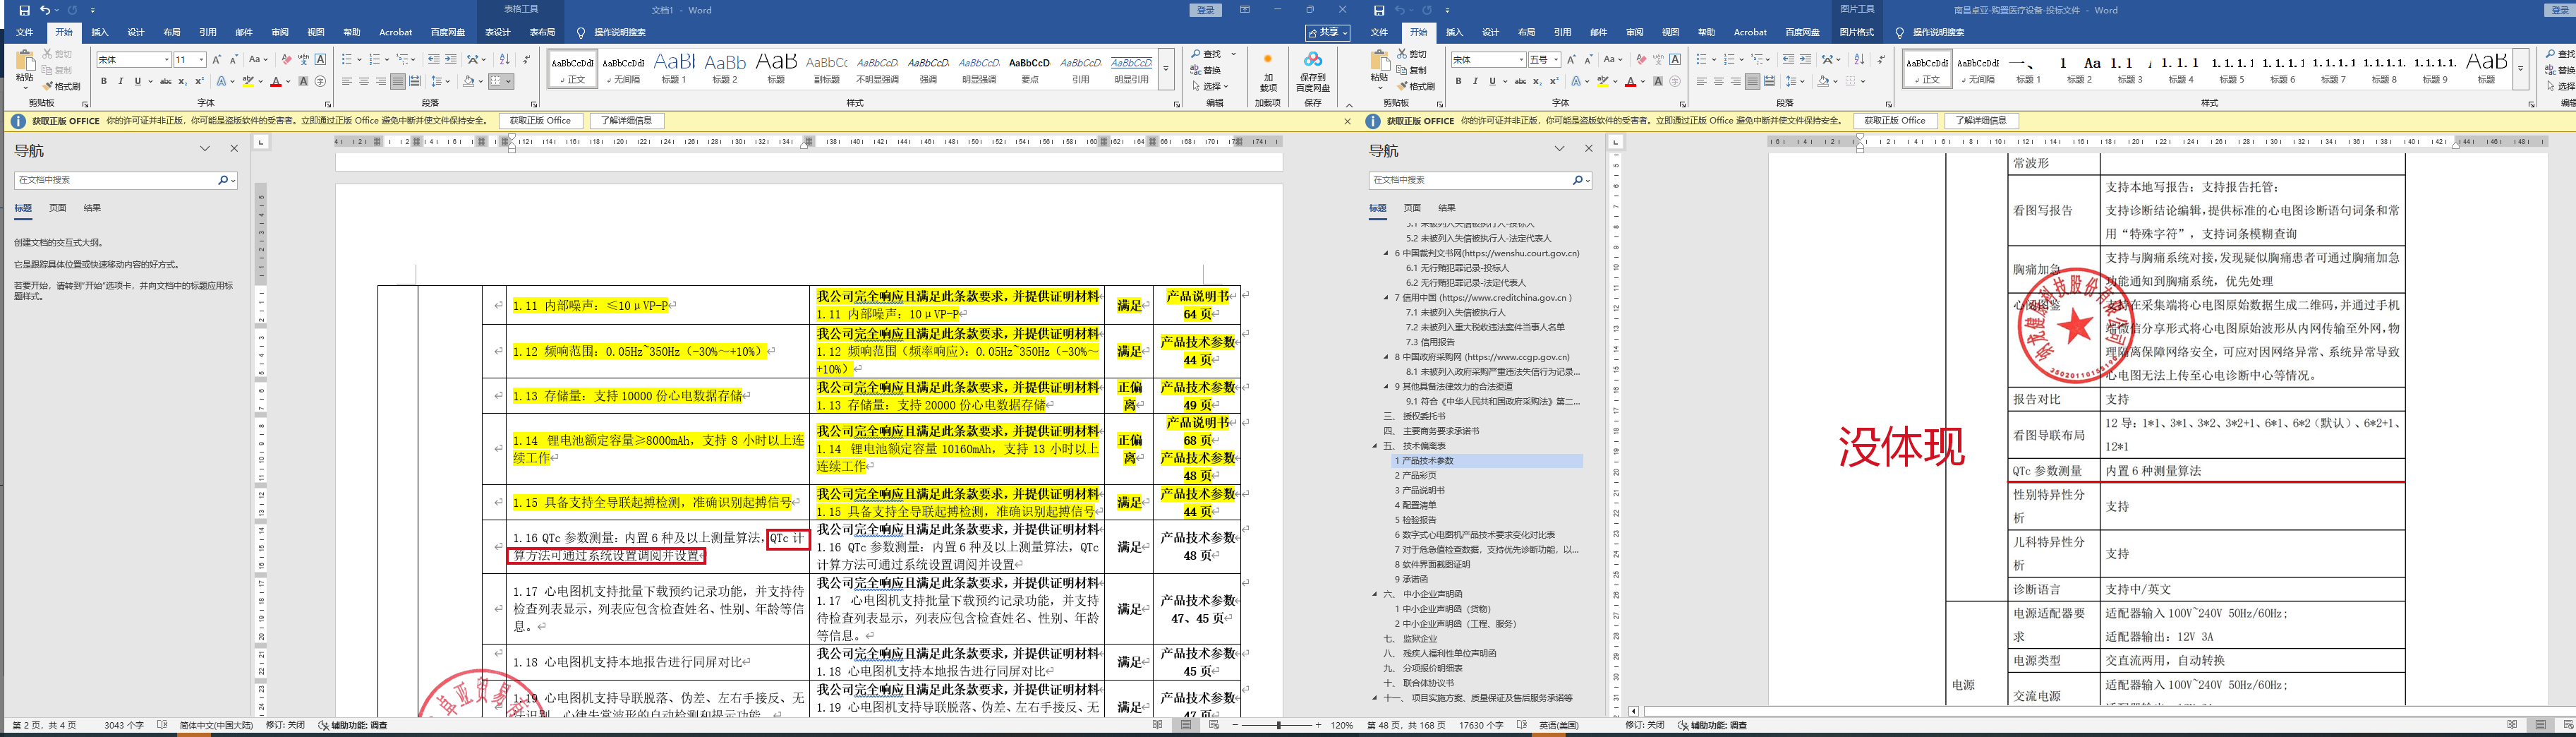Switch to 页面 tab in right navigation pane
The height and width of the screenshot is (737, 2576).
pos(1412,208)
